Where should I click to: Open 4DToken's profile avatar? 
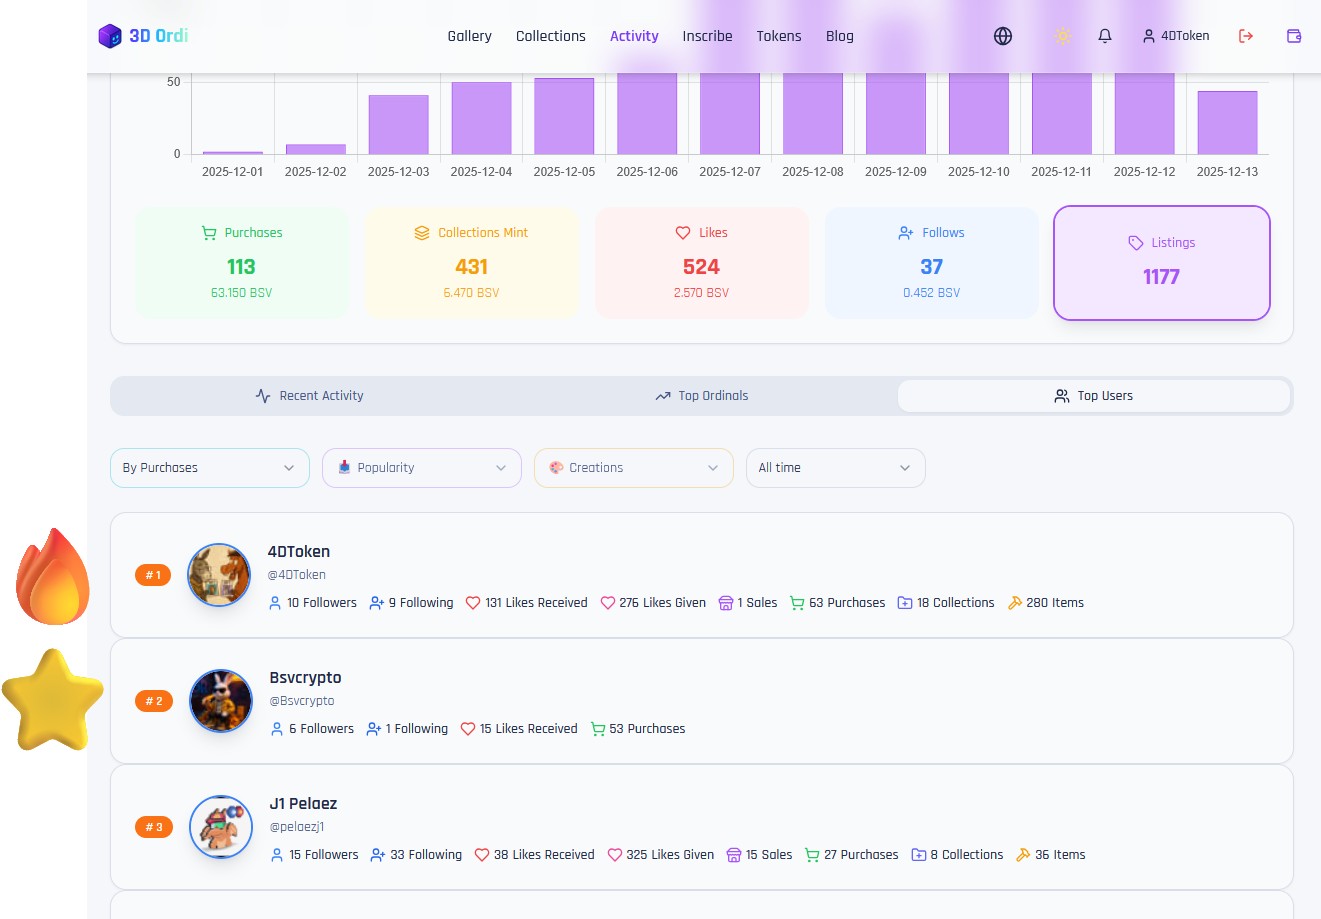[219, 575]
